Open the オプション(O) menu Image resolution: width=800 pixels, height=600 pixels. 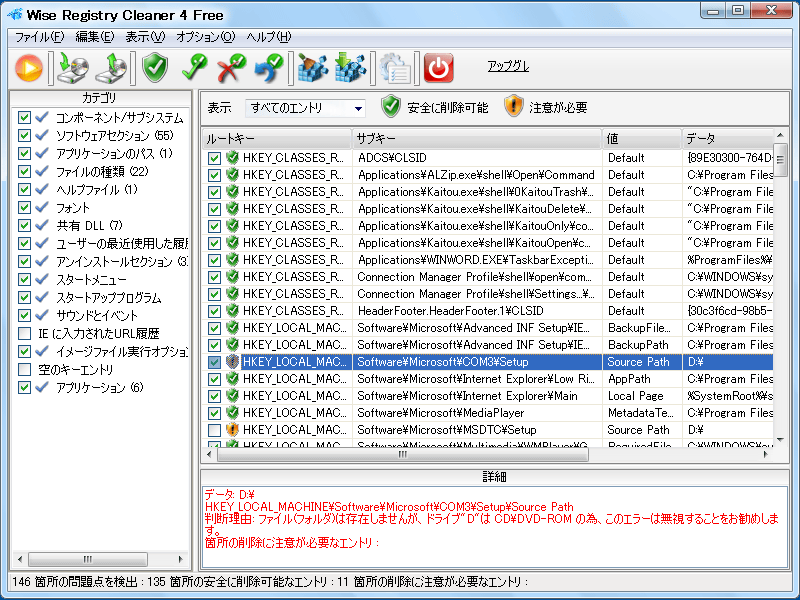(x=206, y=37)
